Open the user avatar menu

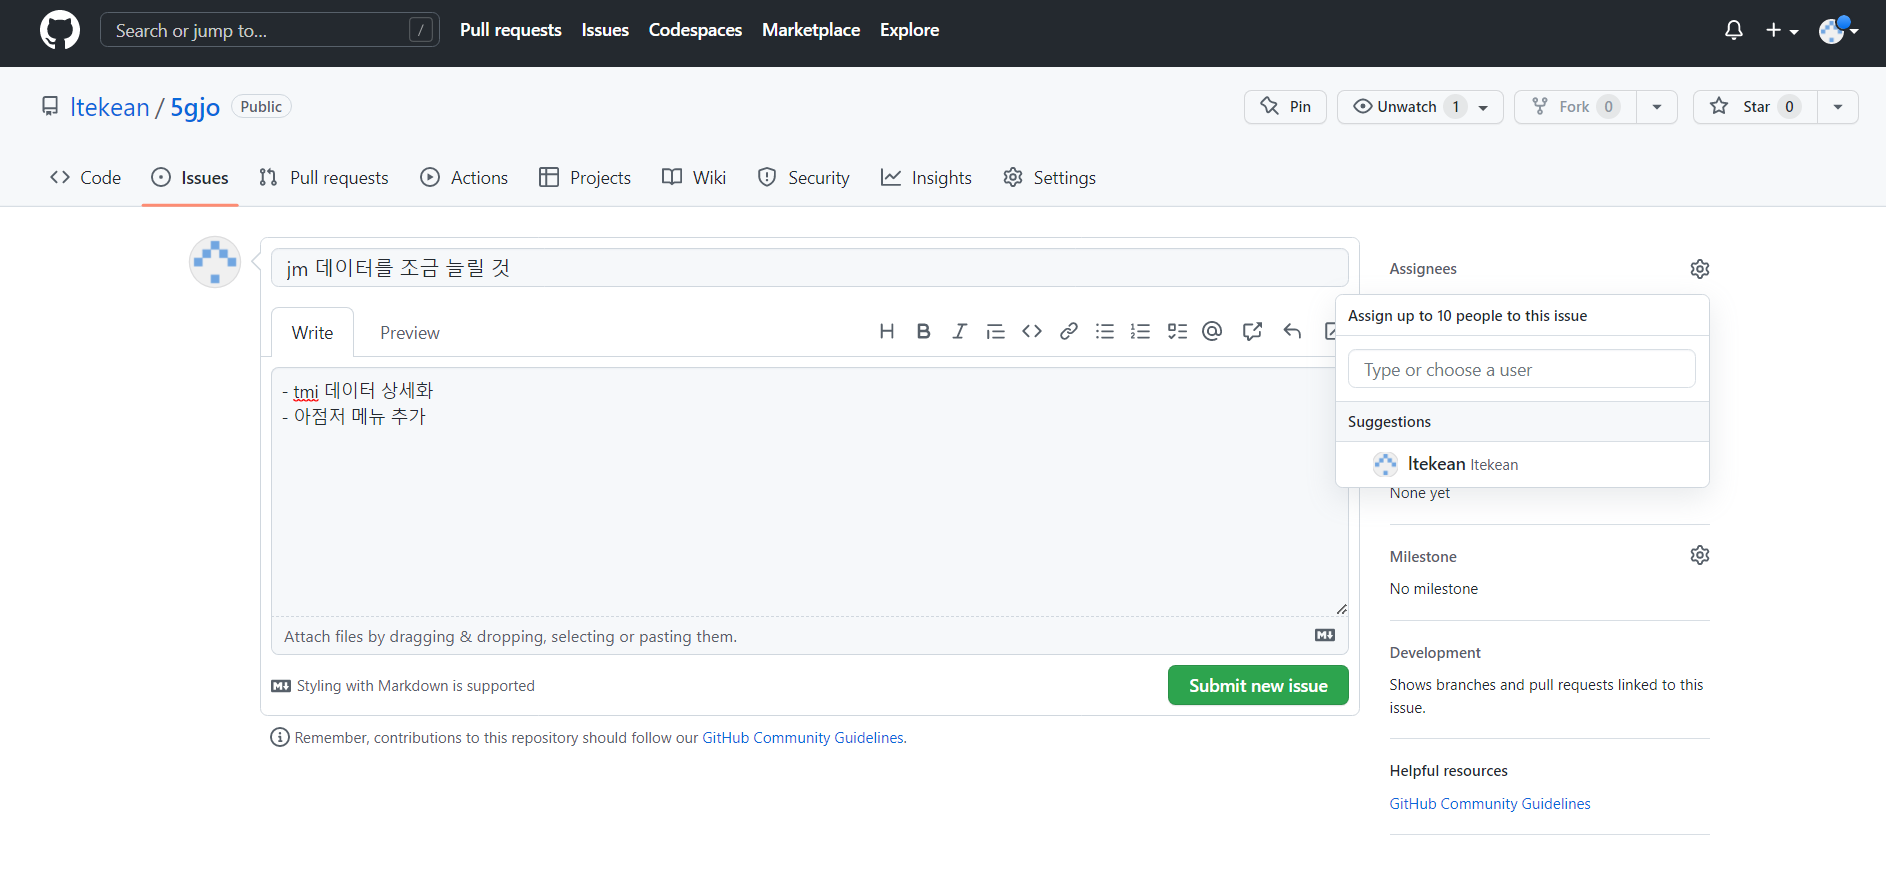click(1838, 30)
